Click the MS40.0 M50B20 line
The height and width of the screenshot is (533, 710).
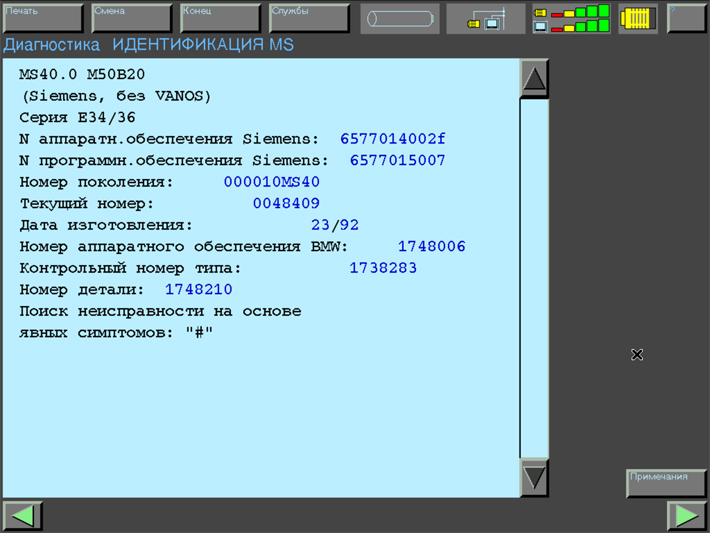click(82, 74)
